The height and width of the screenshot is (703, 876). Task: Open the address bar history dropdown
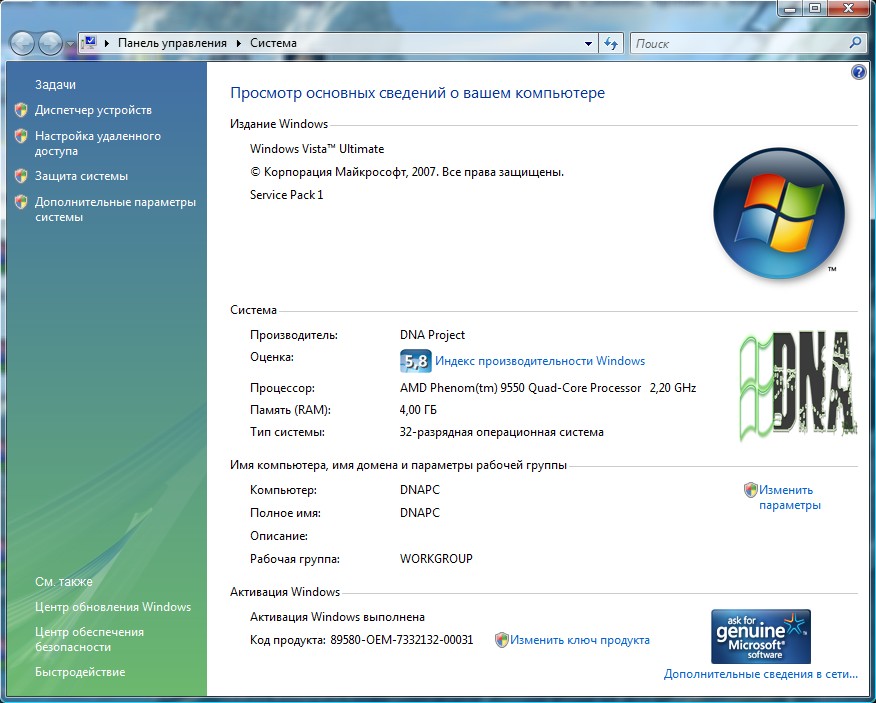pos(588,44)
